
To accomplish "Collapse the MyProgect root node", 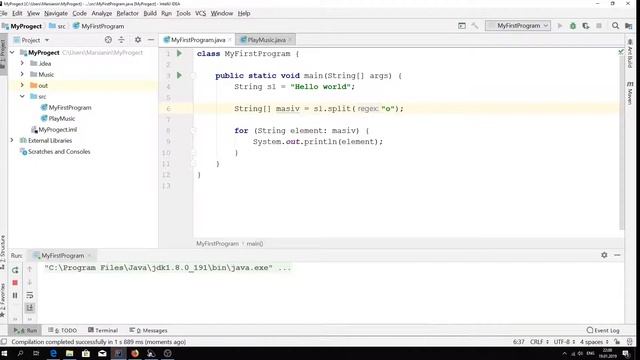I will (12, 52).
